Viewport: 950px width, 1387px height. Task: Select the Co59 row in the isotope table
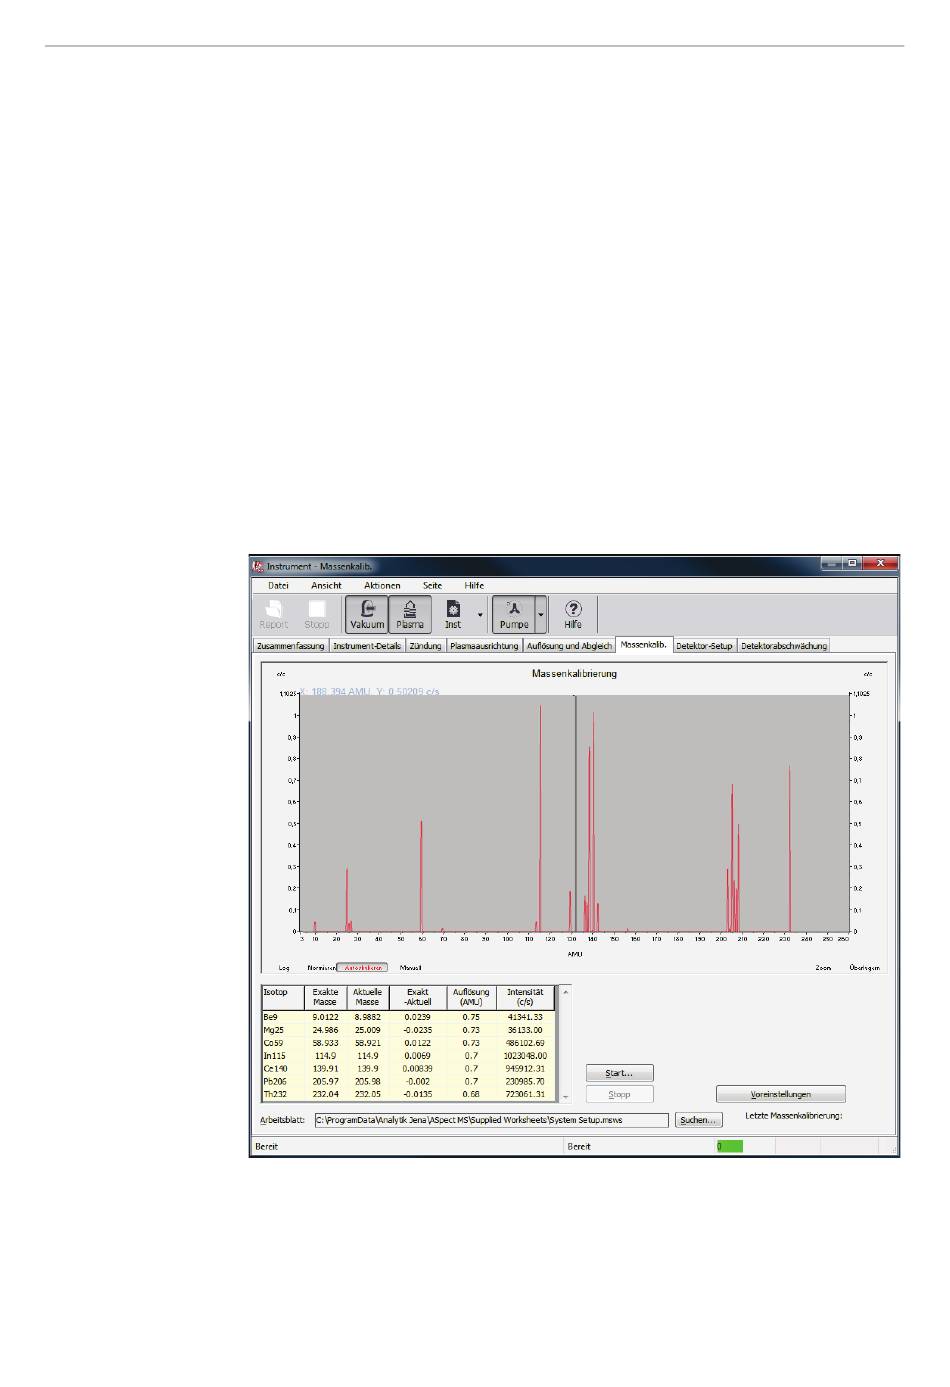[x=408, y=1043]
